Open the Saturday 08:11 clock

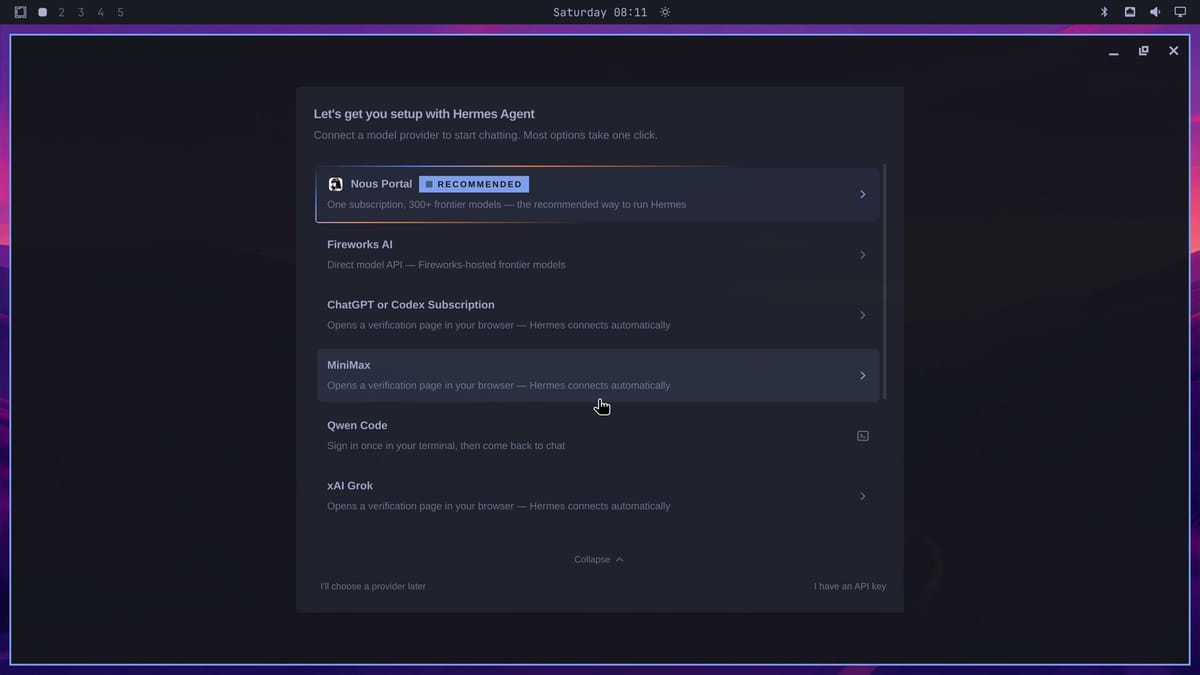pos(600,12)
